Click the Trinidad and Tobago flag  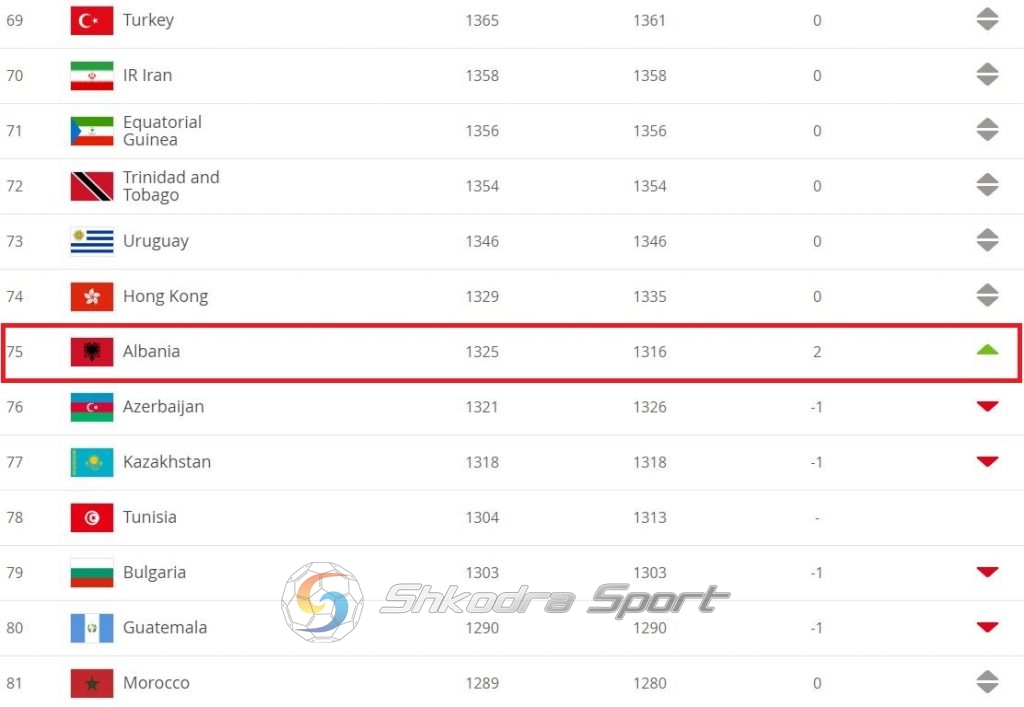[92, 186]
